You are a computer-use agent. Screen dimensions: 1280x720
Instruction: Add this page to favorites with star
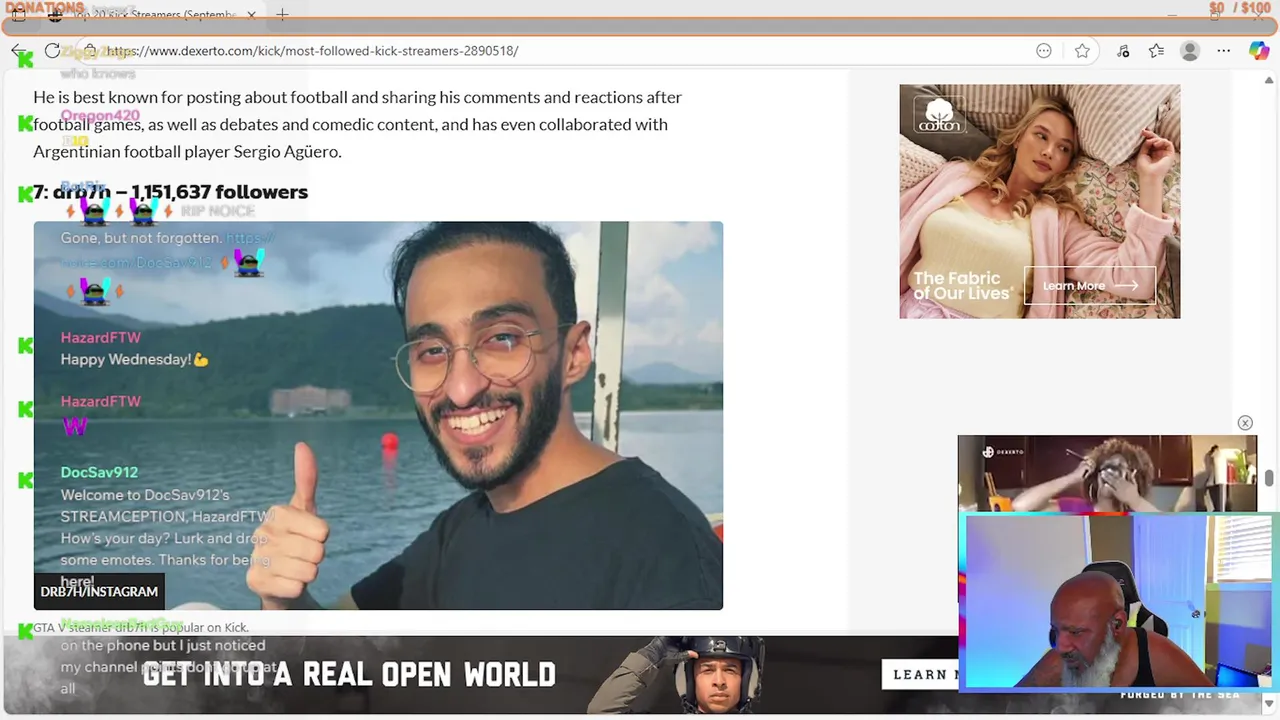click(x=1082, y=51)
